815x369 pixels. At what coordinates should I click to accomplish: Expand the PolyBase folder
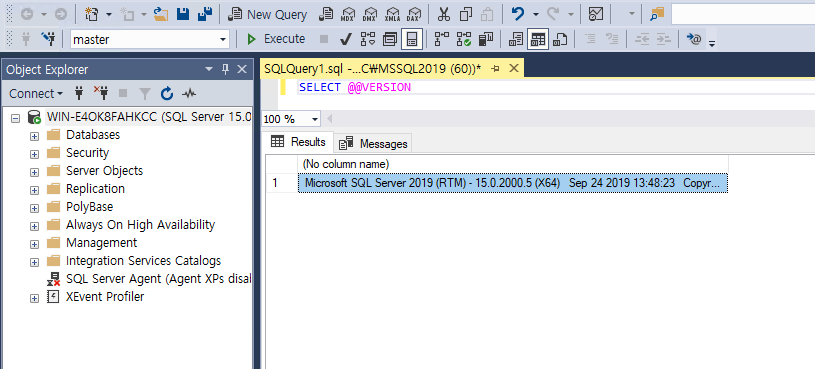coord(34,208)
